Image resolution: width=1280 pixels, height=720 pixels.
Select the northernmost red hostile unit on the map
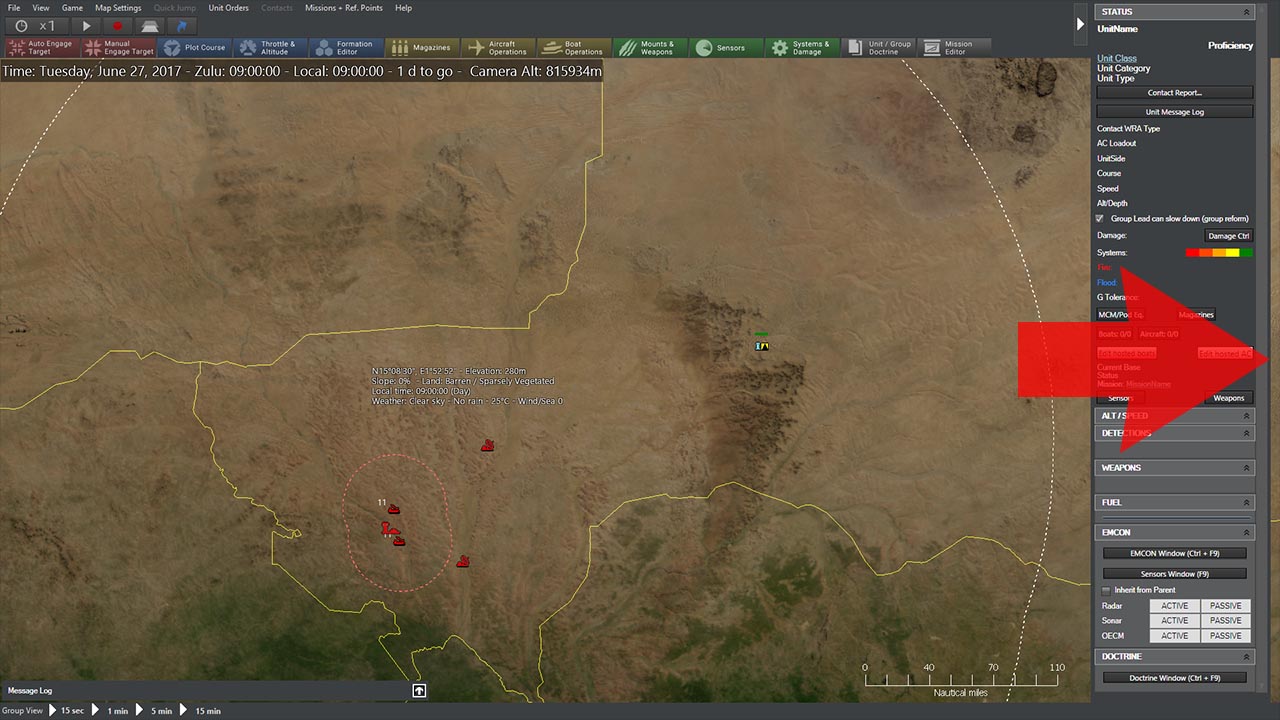point(487,445)
